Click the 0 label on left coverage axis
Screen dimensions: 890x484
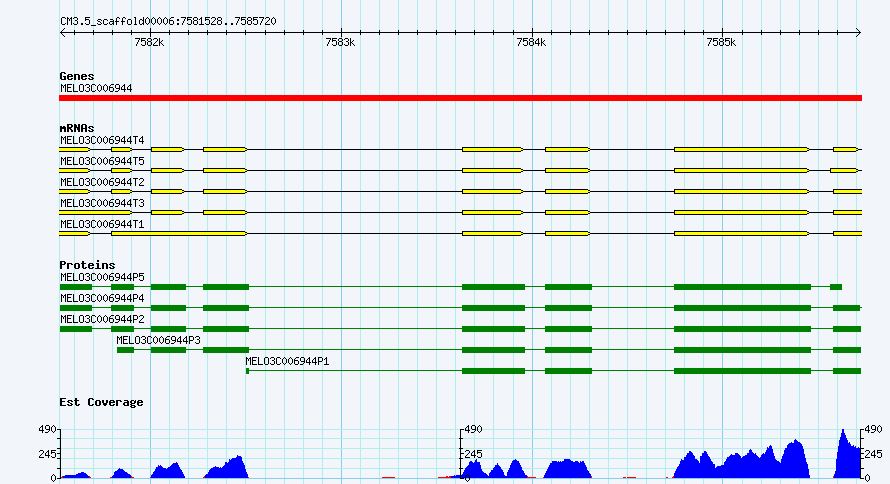53,478
